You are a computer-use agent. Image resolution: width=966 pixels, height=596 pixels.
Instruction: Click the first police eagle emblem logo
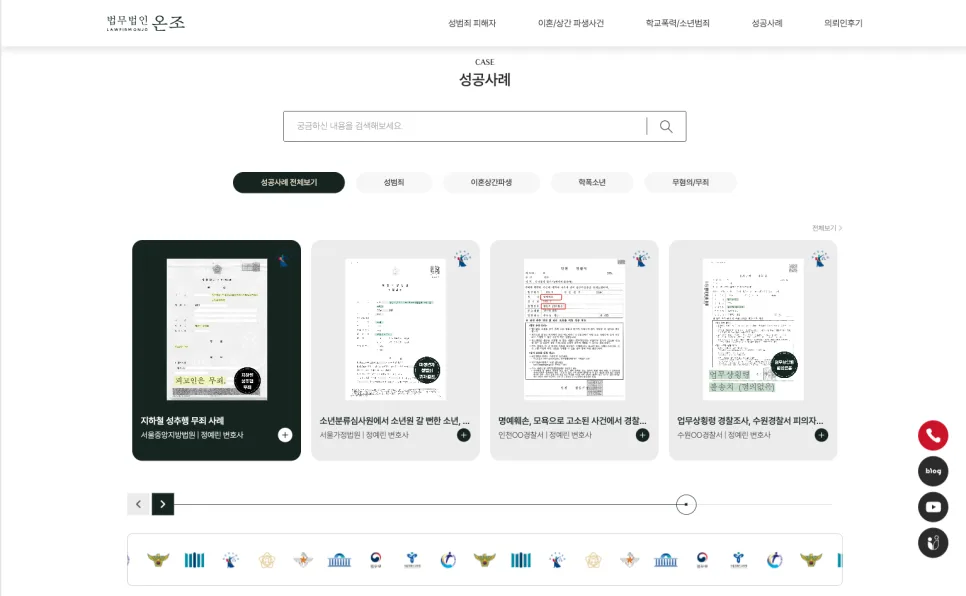[158, 560]
